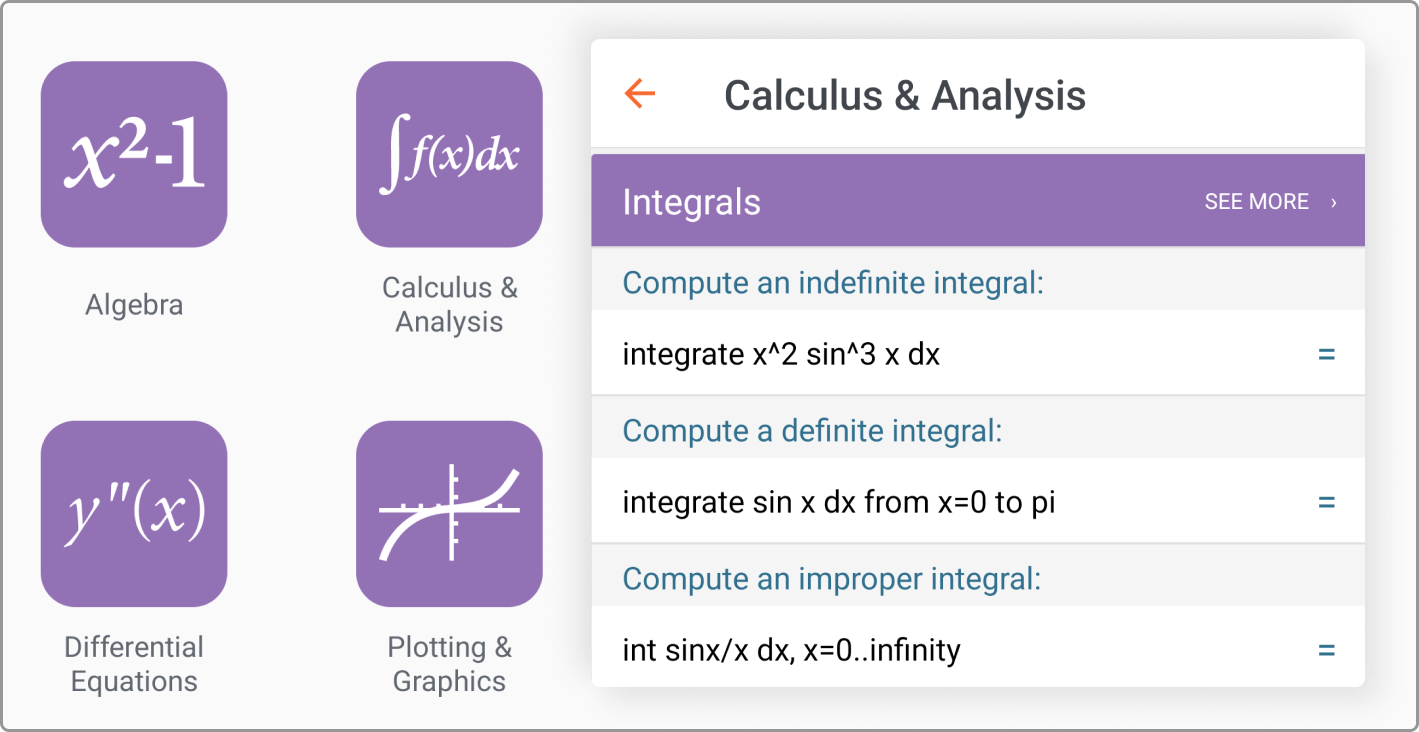The image size is (1419, 732).
Task: Open the Differential Equations y''(x) icon
Action: pos(134,513)
